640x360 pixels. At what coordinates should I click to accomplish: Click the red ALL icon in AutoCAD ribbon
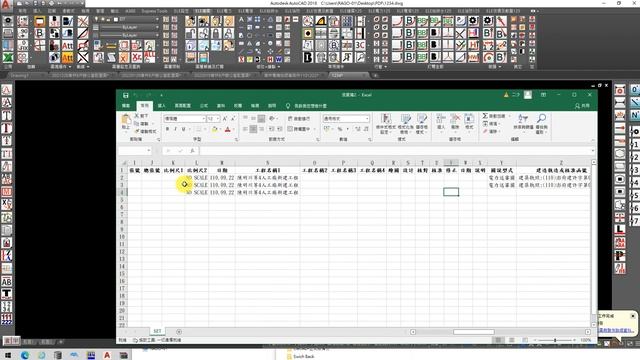click(149, 57)
